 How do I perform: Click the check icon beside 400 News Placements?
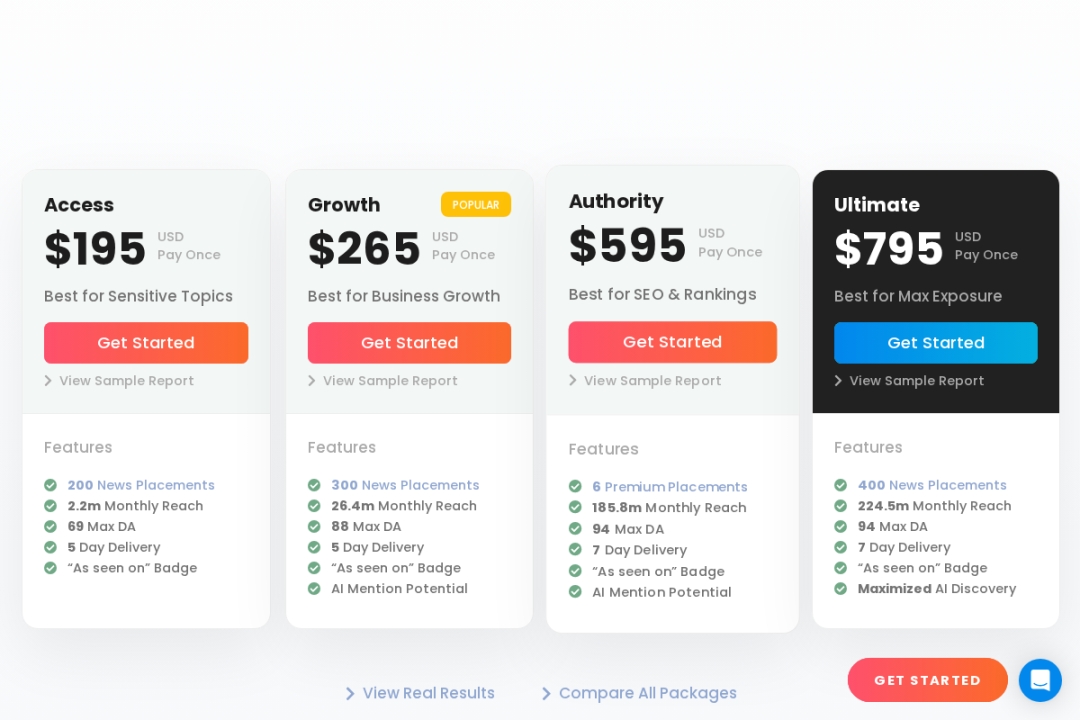click(841, 485)
